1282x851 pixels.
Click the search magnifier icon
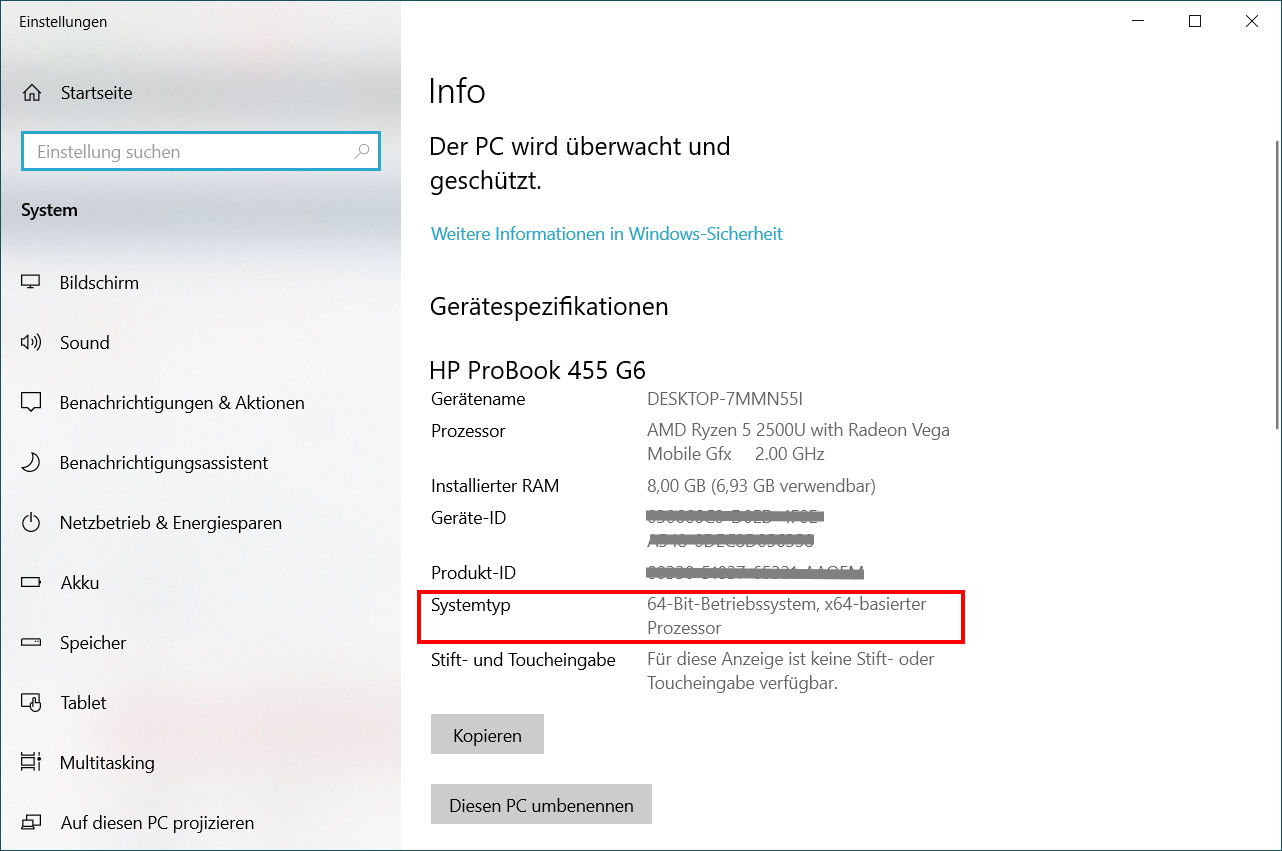click(x=362, y=152)
